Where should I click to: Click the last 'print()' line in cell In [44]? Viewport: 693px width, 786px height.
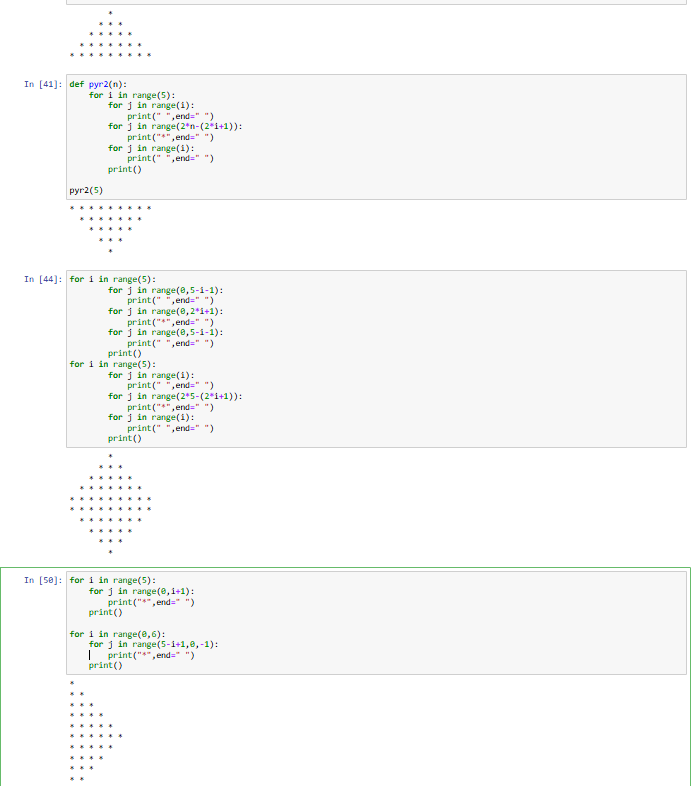[x=125, y=439]
